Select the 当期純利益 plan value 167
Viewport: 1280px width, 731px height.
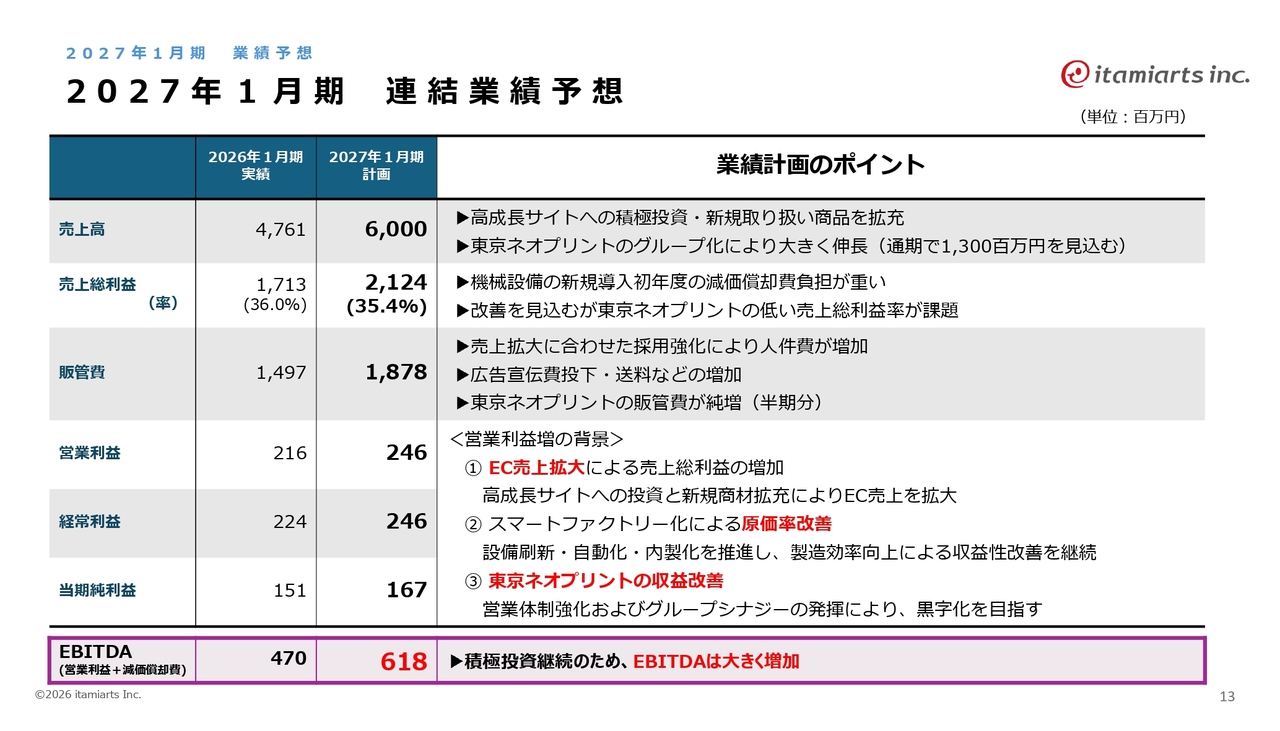(406, 590)
